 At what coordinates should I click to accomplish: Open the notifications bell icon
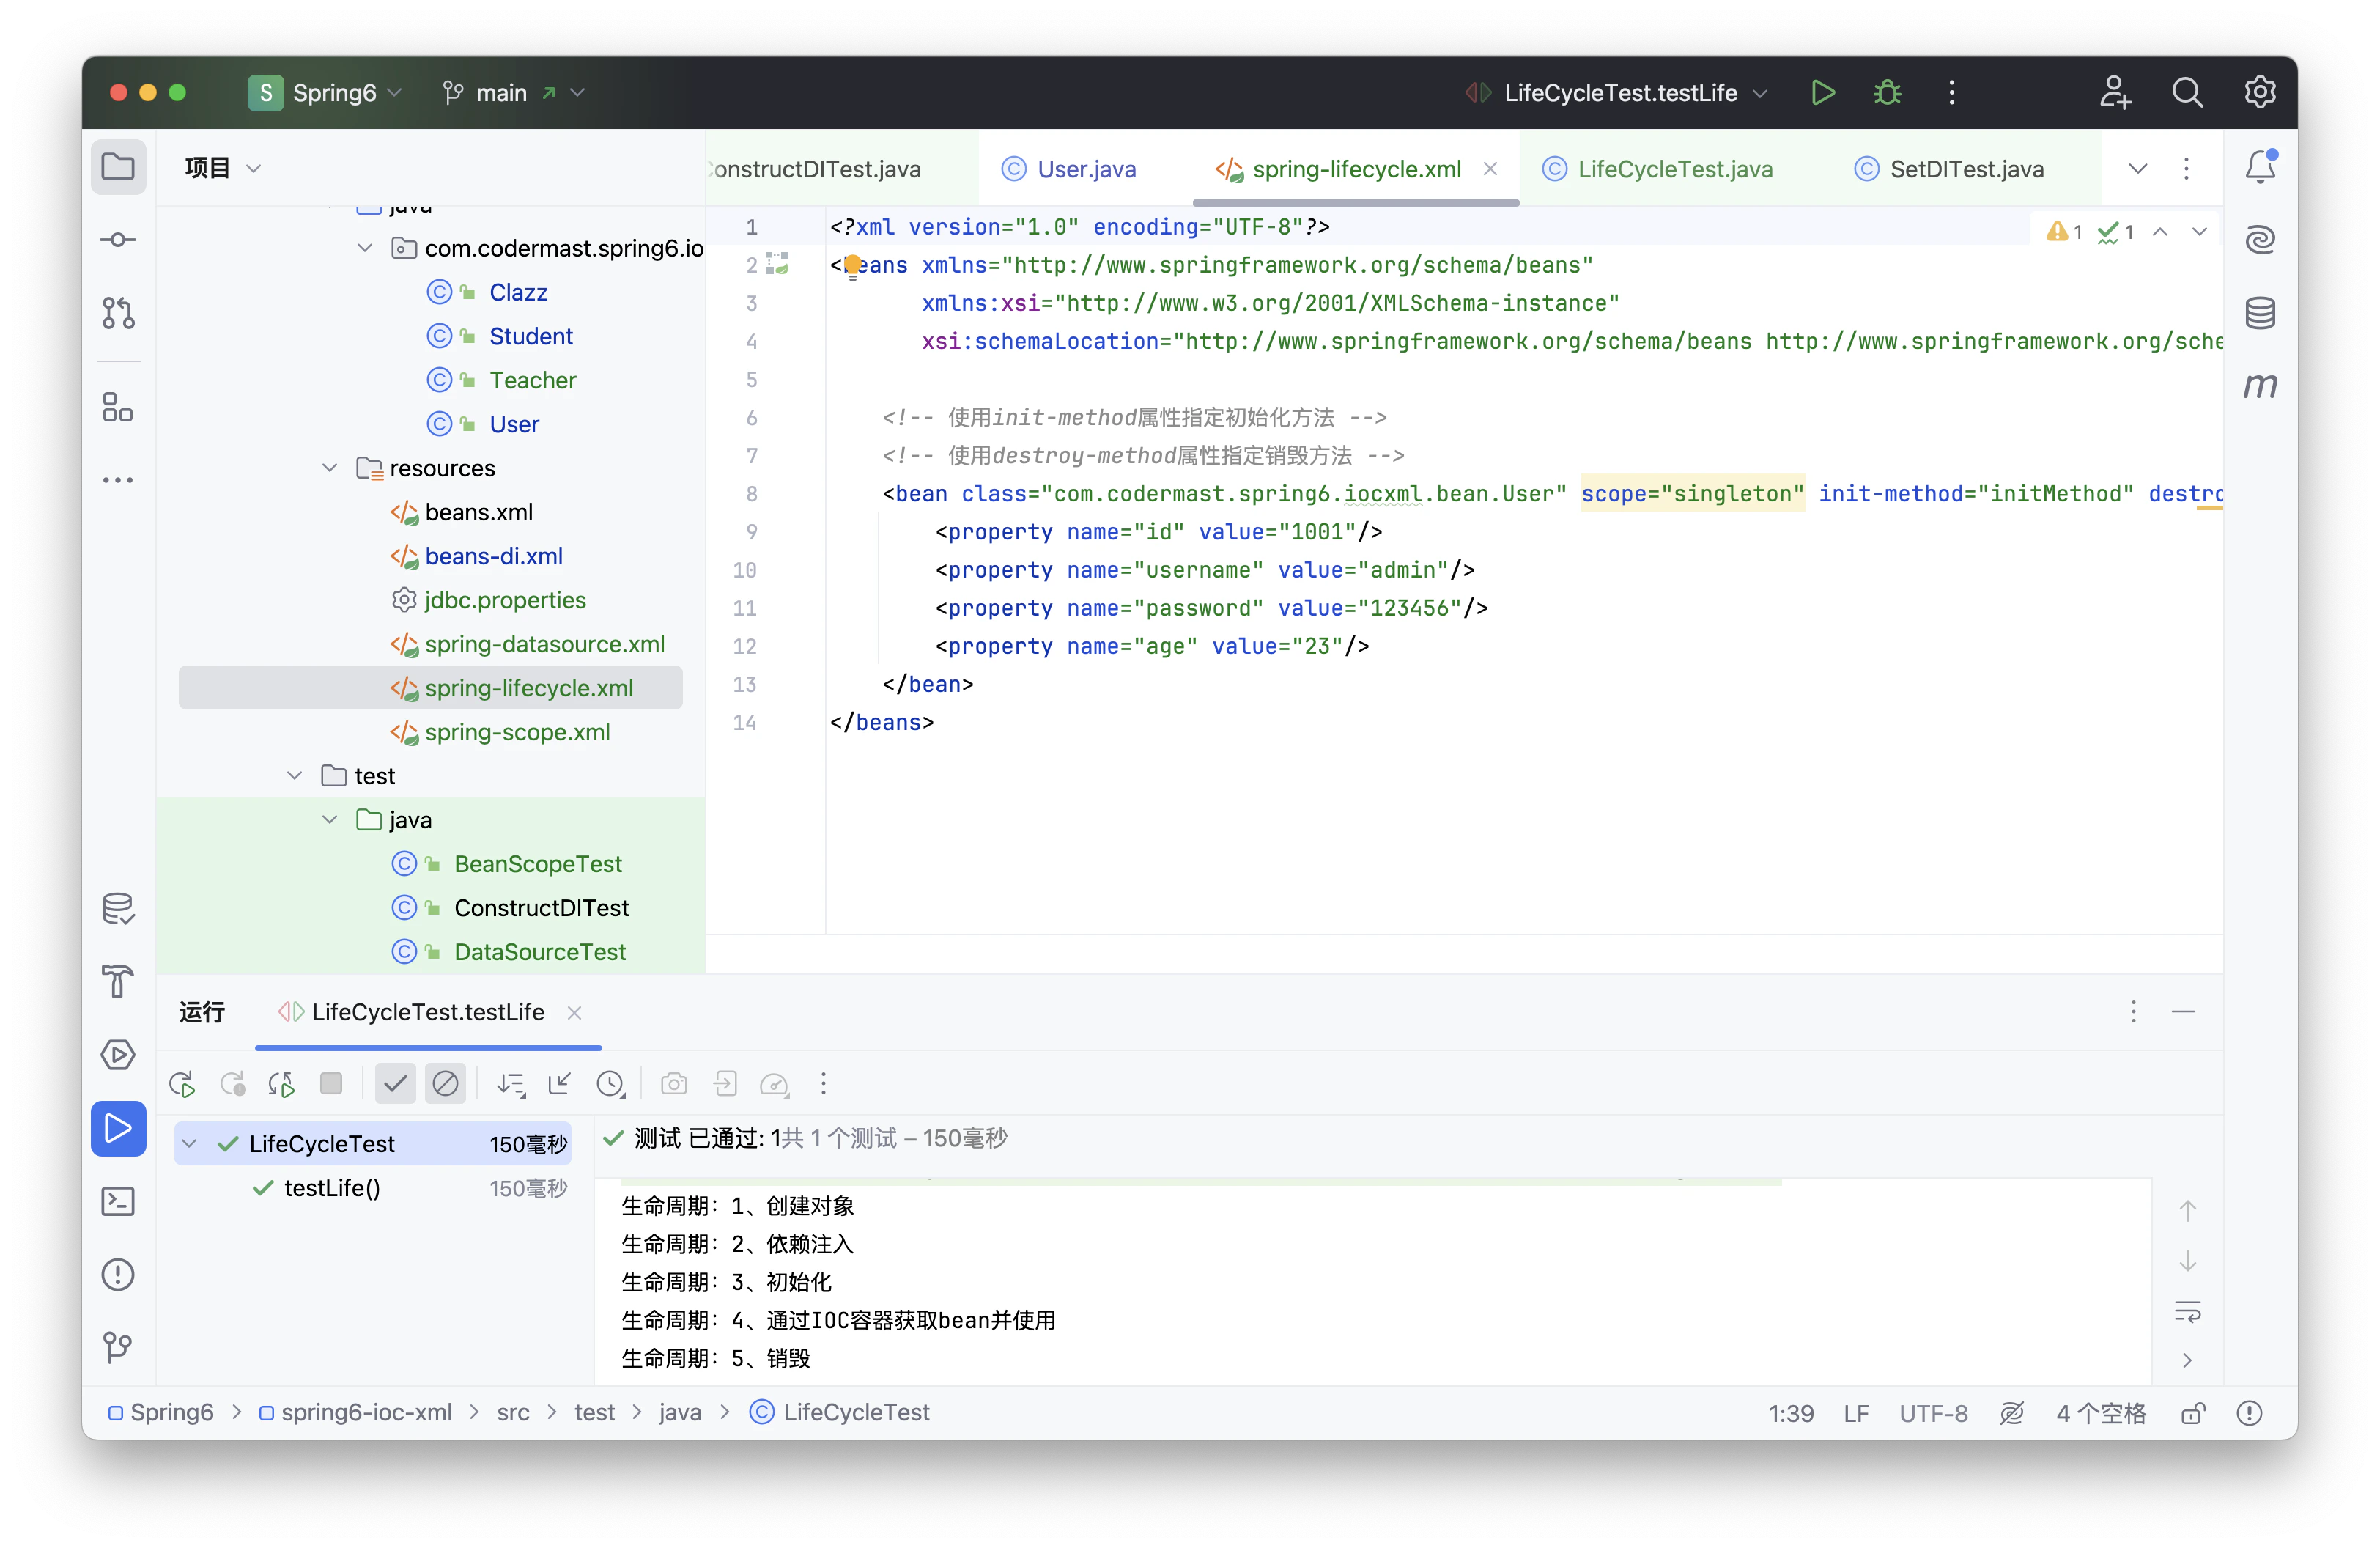pyautogui.click(x=2260, y=167)
